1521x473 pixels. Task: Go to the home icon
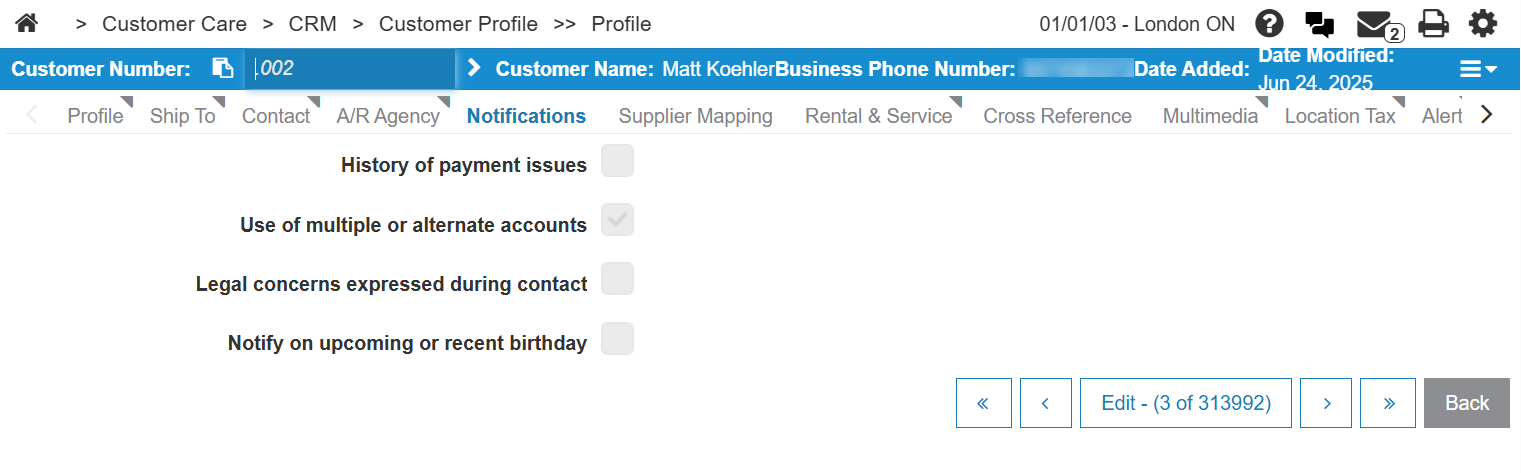[x=26, y=22]
